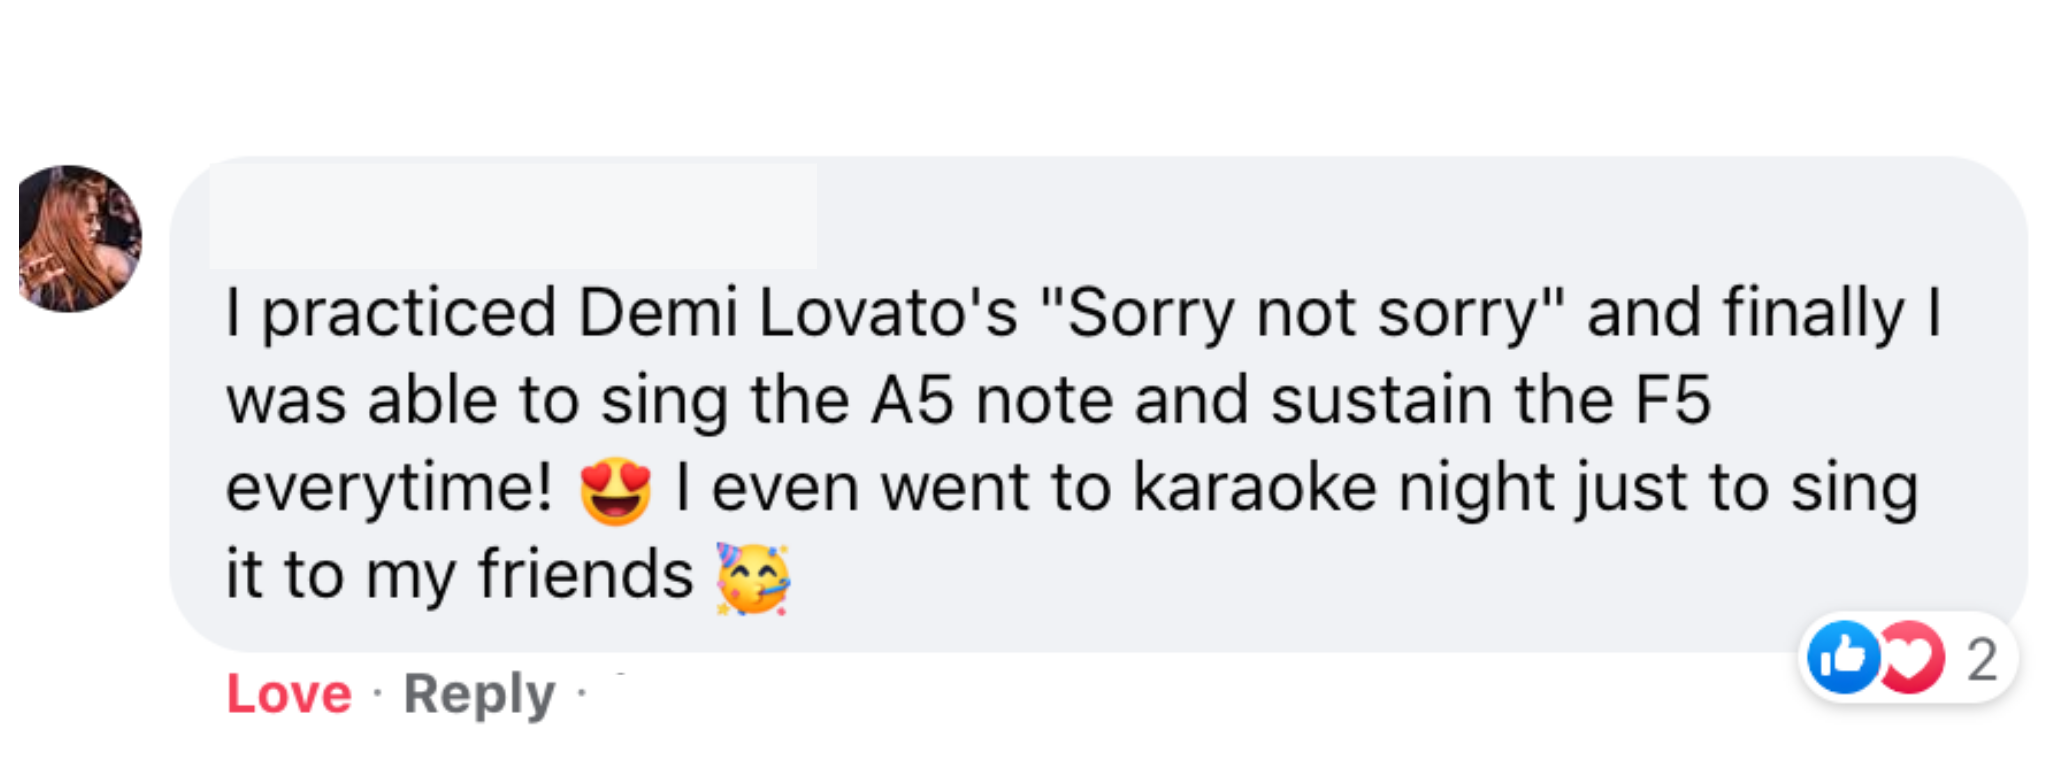Click the word "finally" in the first line
Image resolution: width=2050 pixels, height=780 pixels.
click(1813, 313)
